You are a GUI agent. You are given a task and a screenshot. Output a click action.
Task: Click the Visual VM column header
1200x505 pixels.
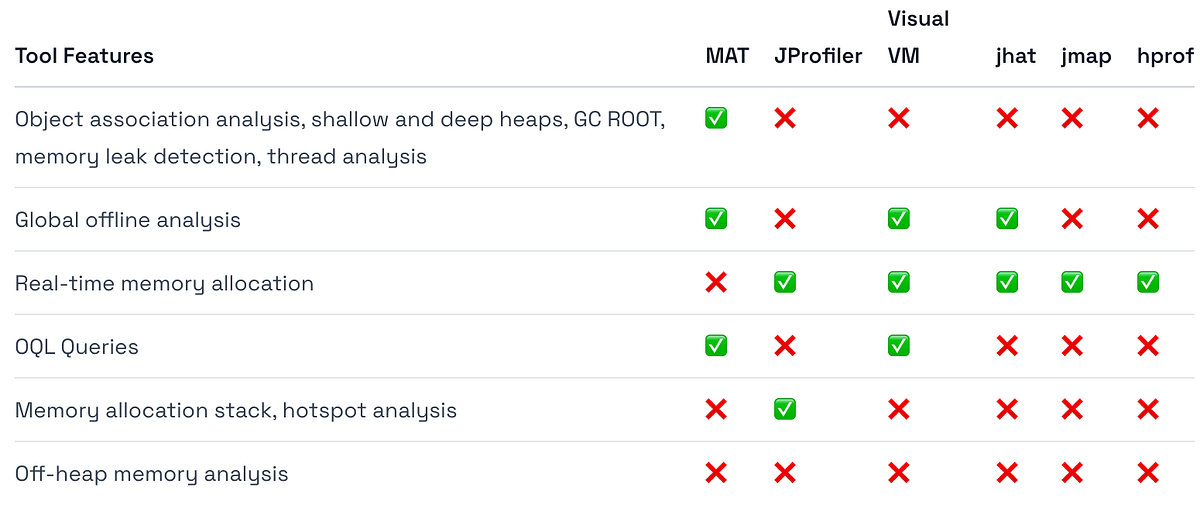tap(917, 37)
